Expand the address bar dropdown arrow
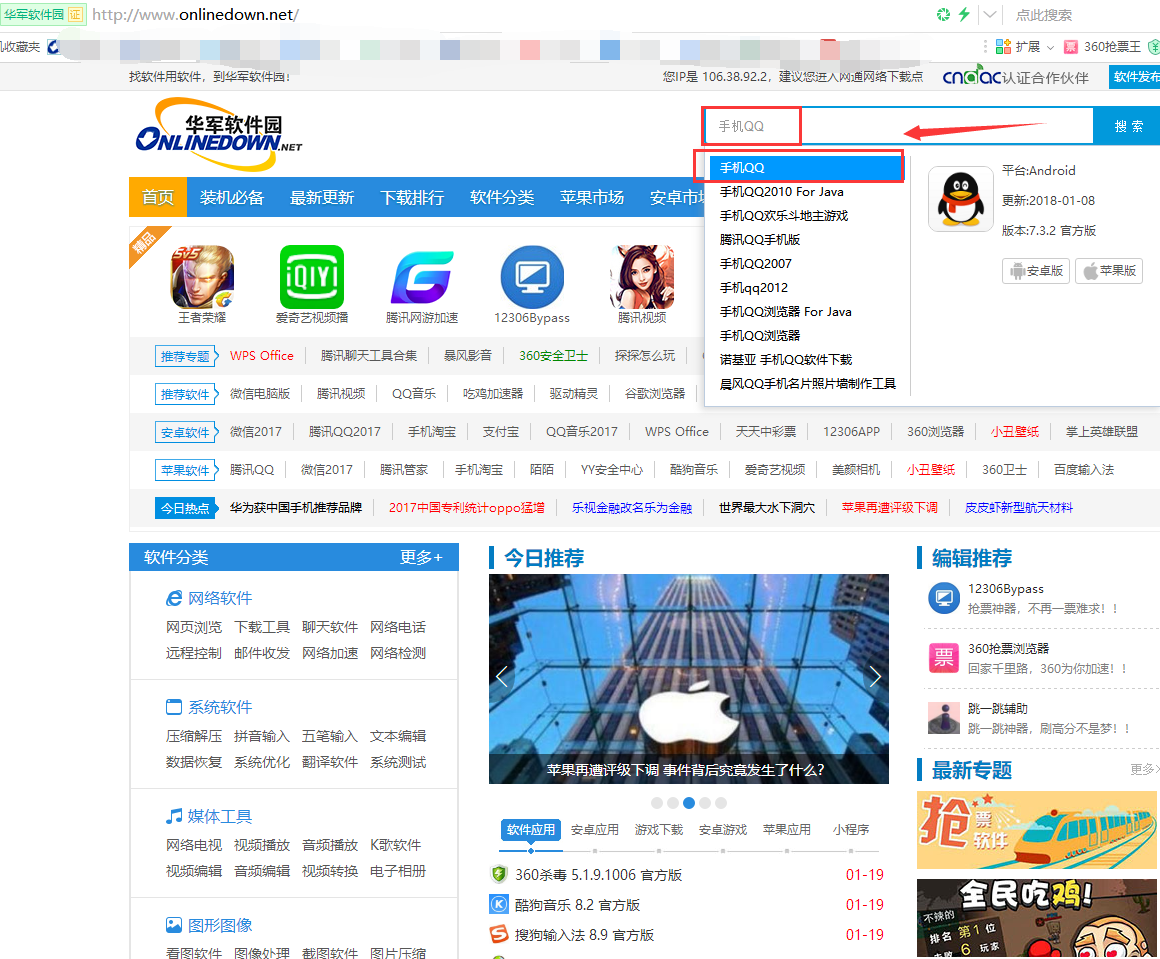 990,14
